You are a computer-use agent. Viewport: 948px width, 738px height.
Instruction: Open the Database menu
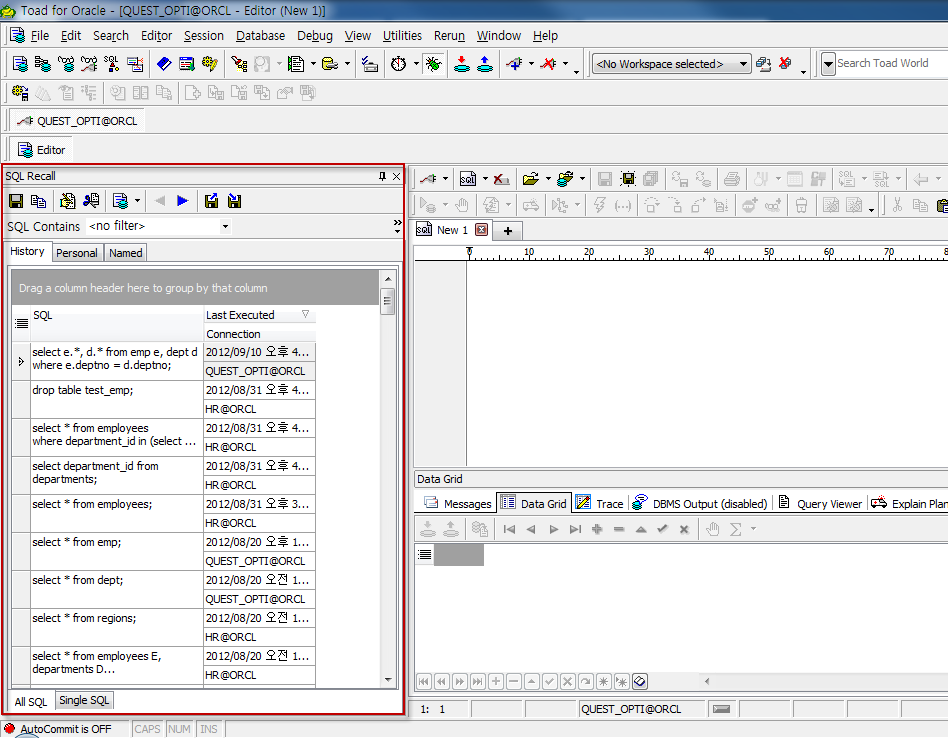click(260, 35)
